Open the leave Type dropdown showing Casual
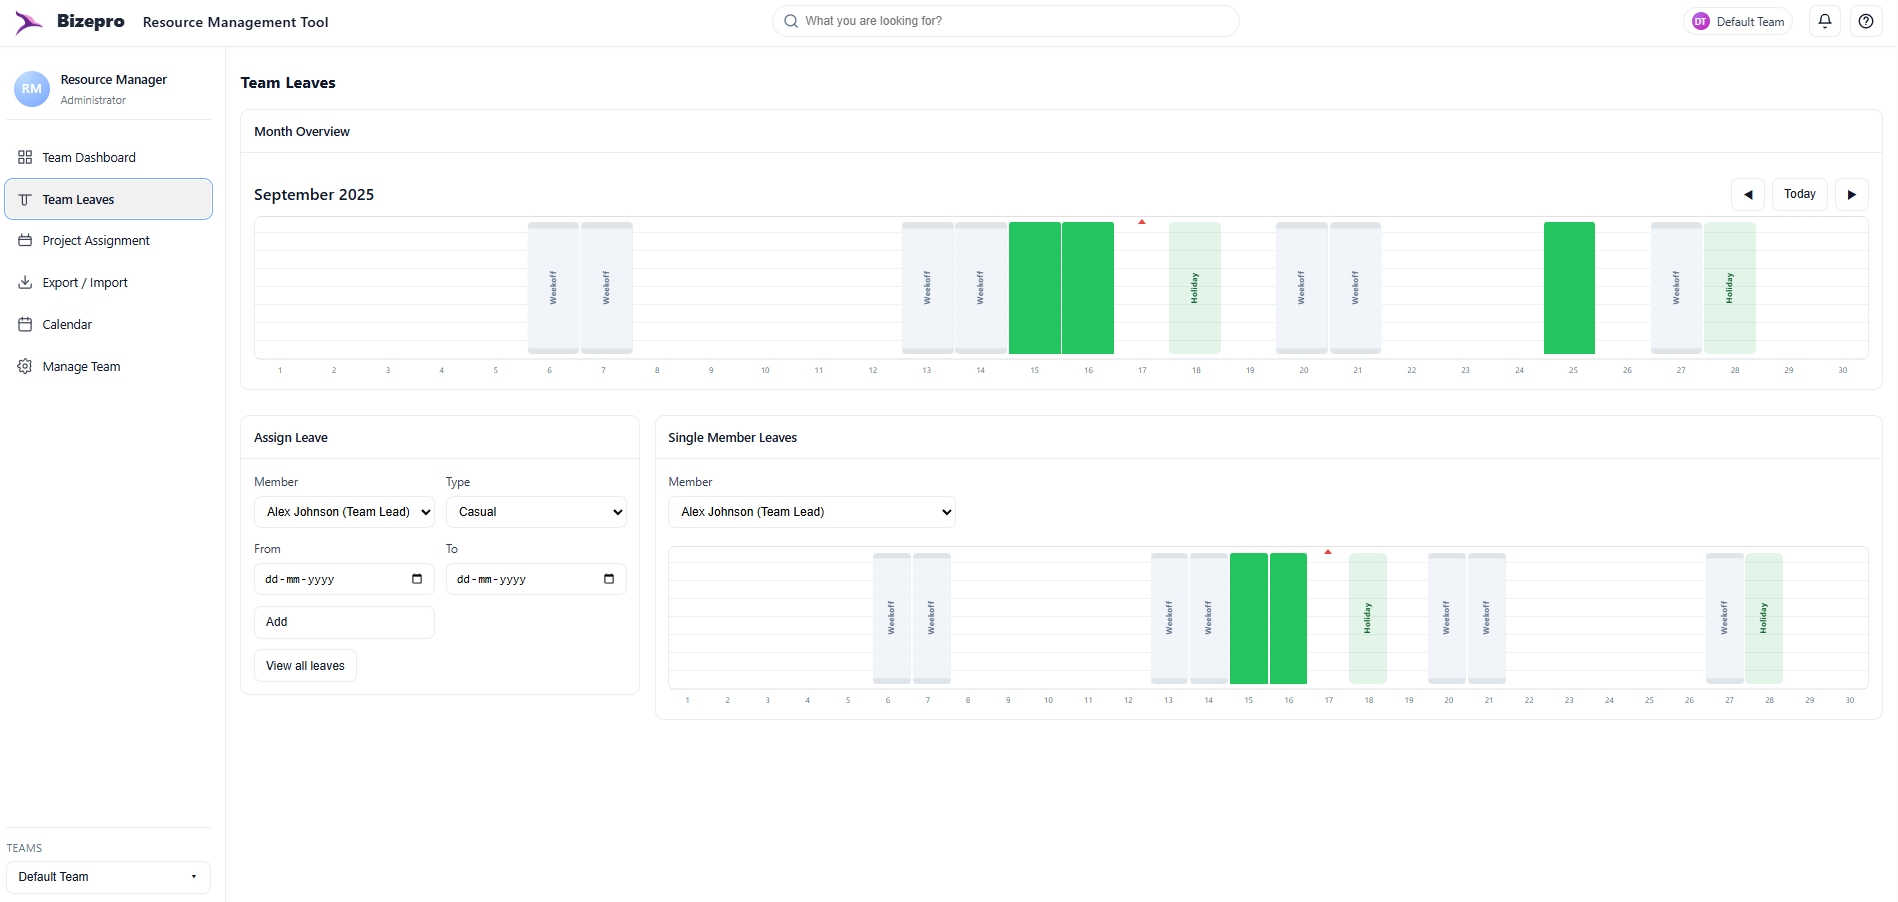The width and height of the screenshot is (1898, 902). (x=536, y=511)
